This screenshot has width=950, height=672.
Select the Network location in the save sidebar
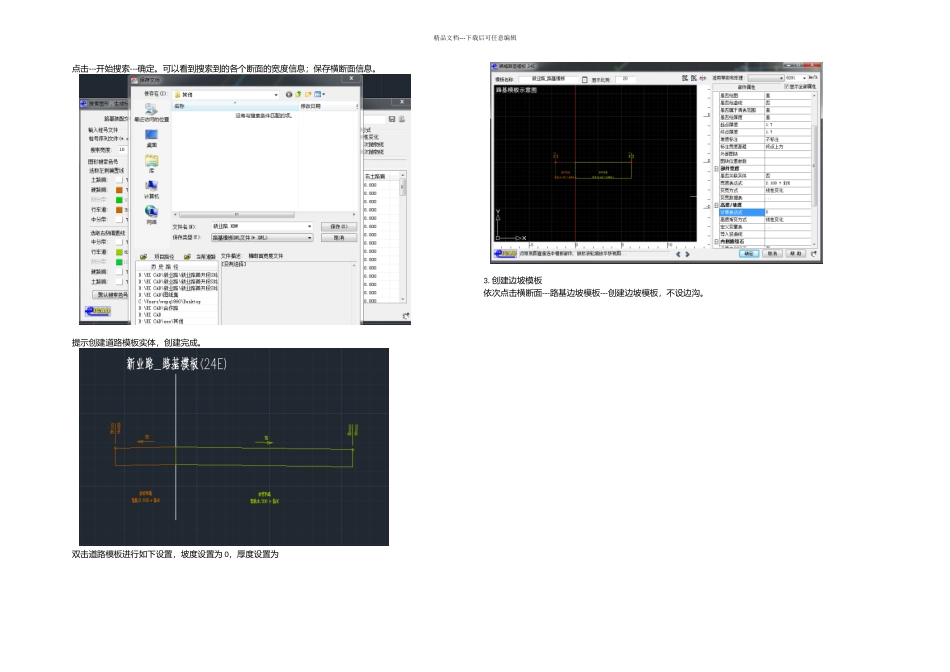click(151, 214)
